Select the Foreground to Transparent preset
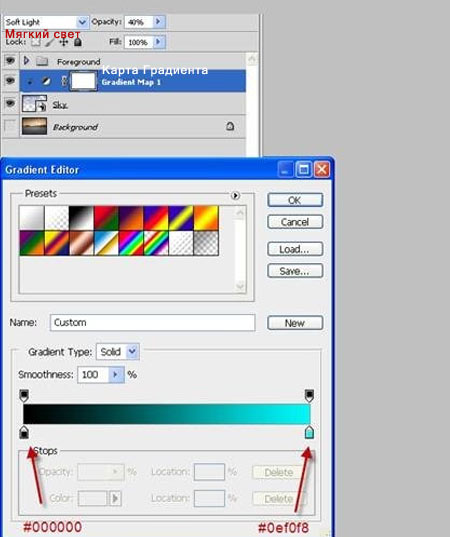Screen dimensions: 450x537 coord(57,218)
